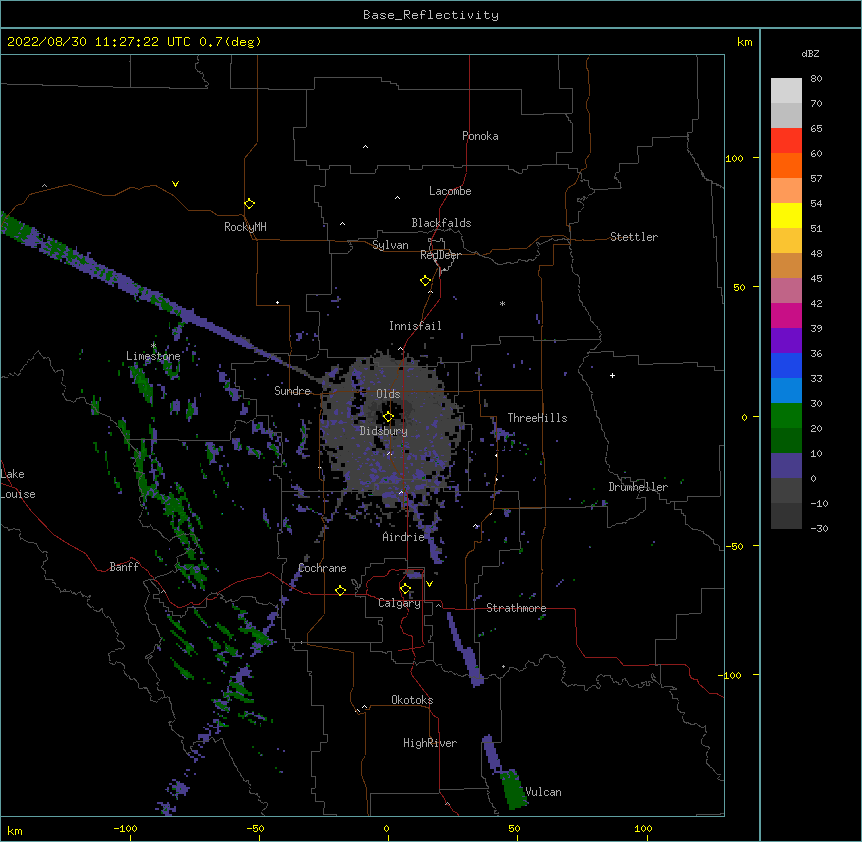Click the Sundre city label
This screenshot has height=842, width=862.
tap(292, 391)
